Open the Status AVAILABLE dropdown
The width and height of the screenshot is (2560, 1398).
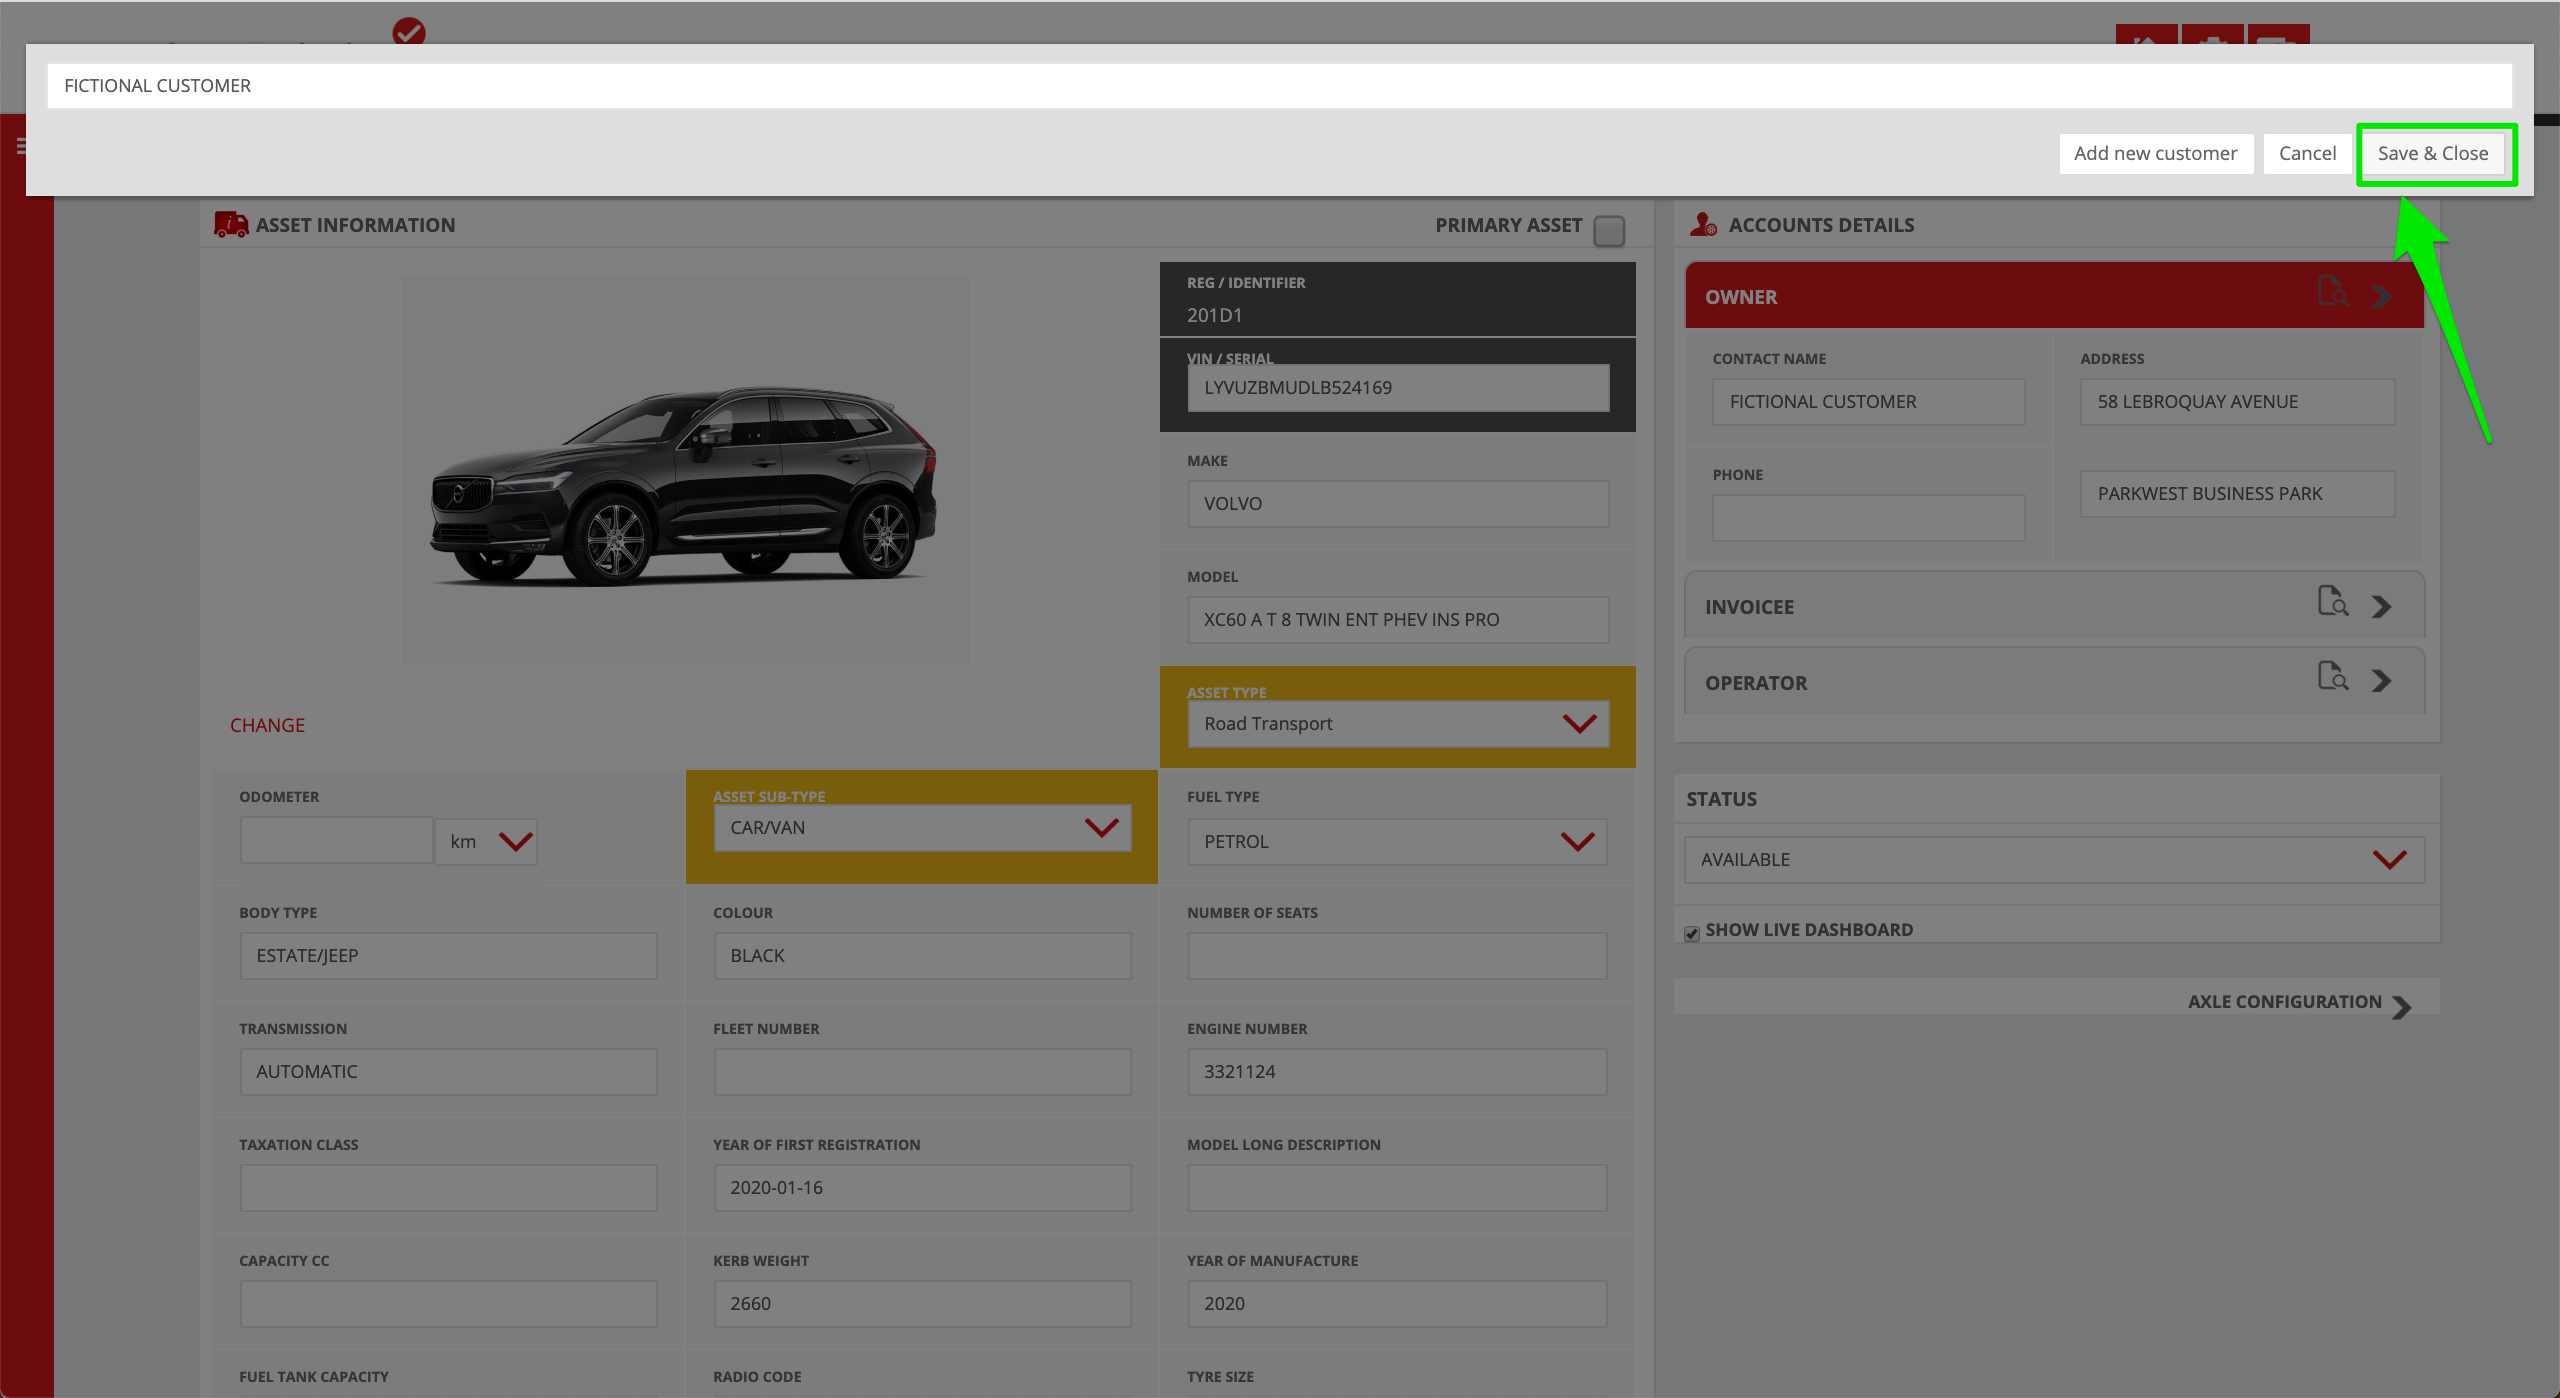pos(2055,860)
